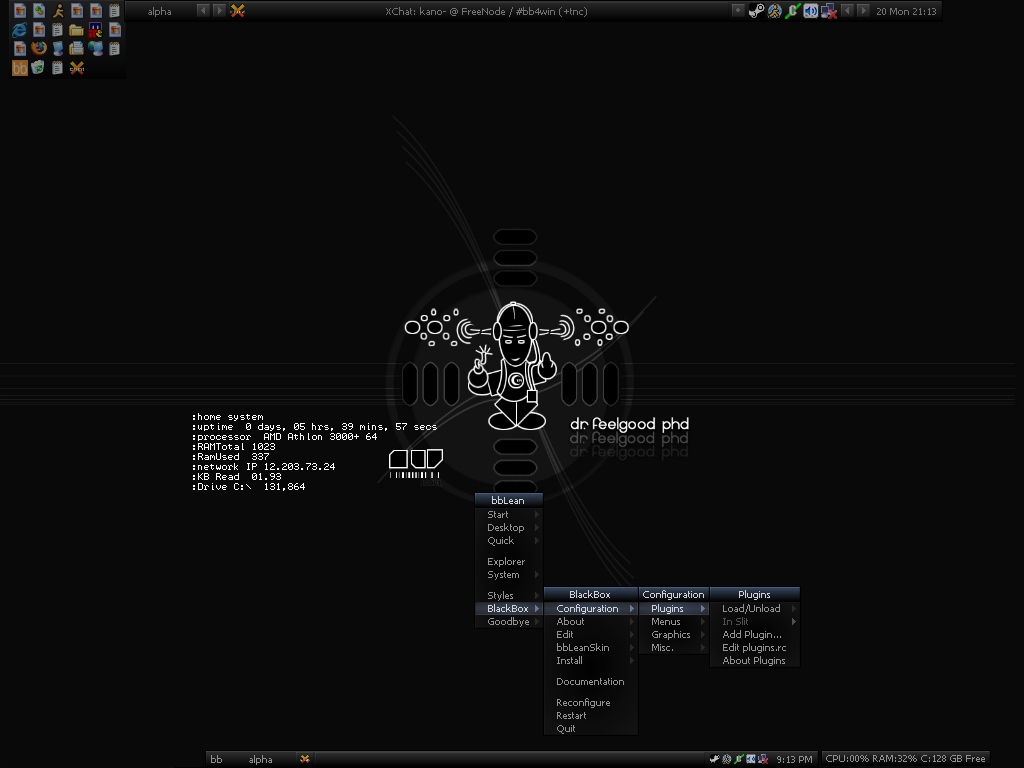1024x768 pixels.
Task: Open the single computer monitor icon in grid
Action: (57, 48)
